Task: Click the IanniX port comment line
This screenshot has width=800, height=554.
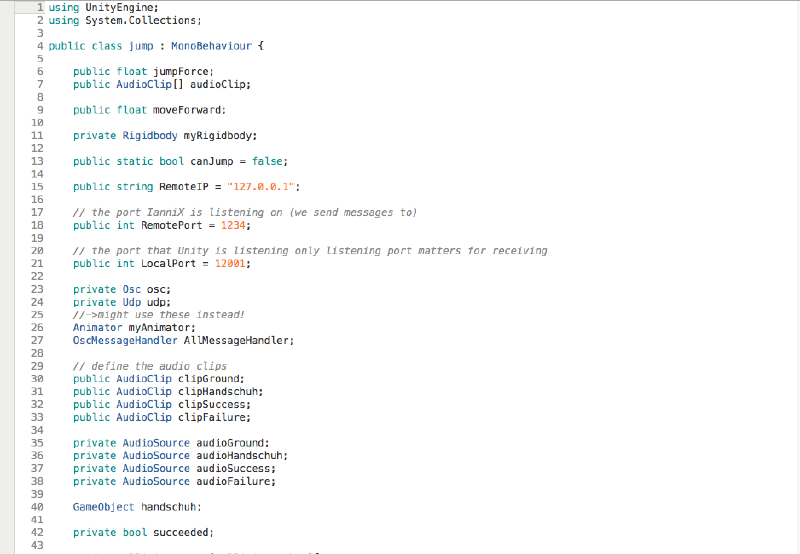Action: point(244,212)
